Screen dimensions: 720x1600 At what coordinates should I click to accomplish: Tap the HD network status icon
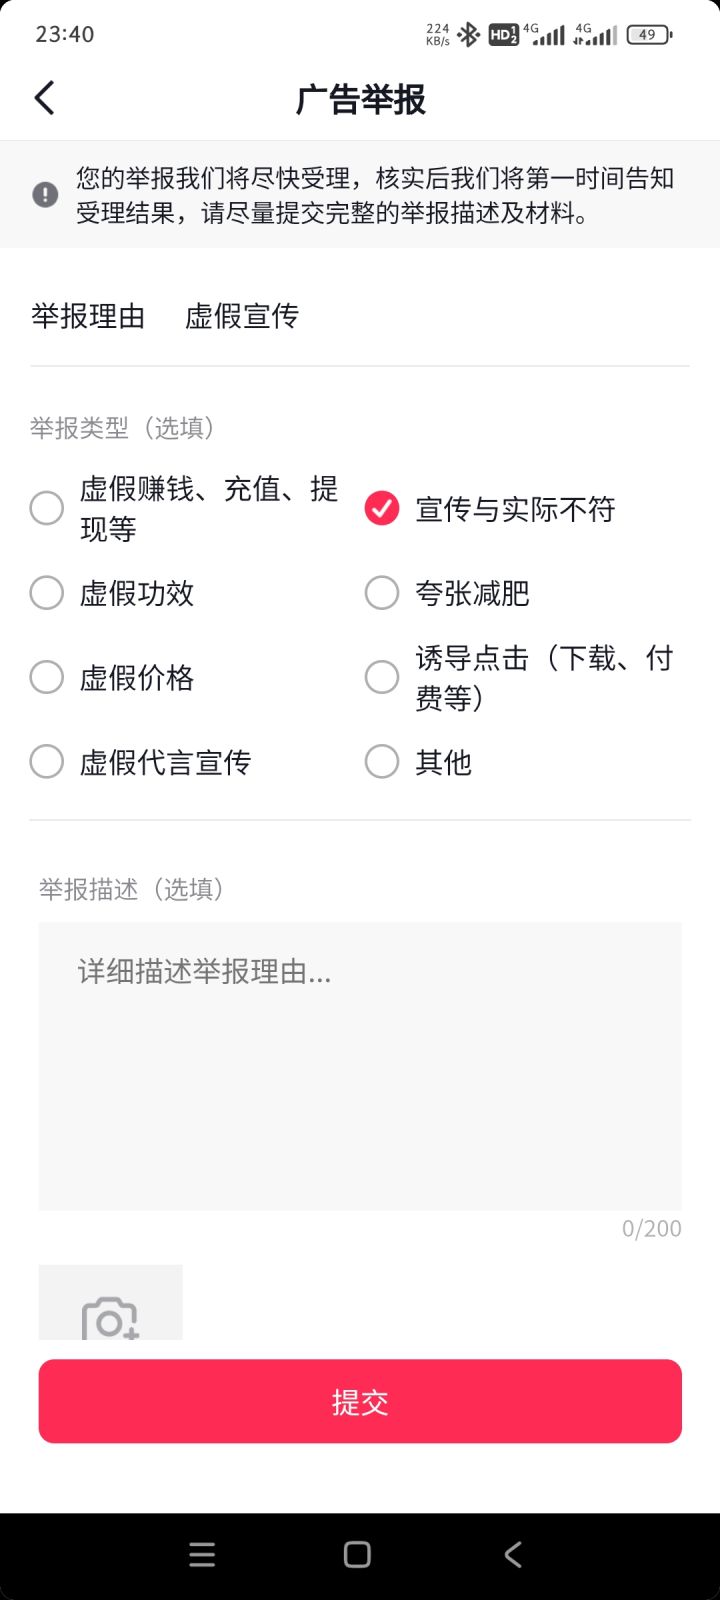click(503, 35)
